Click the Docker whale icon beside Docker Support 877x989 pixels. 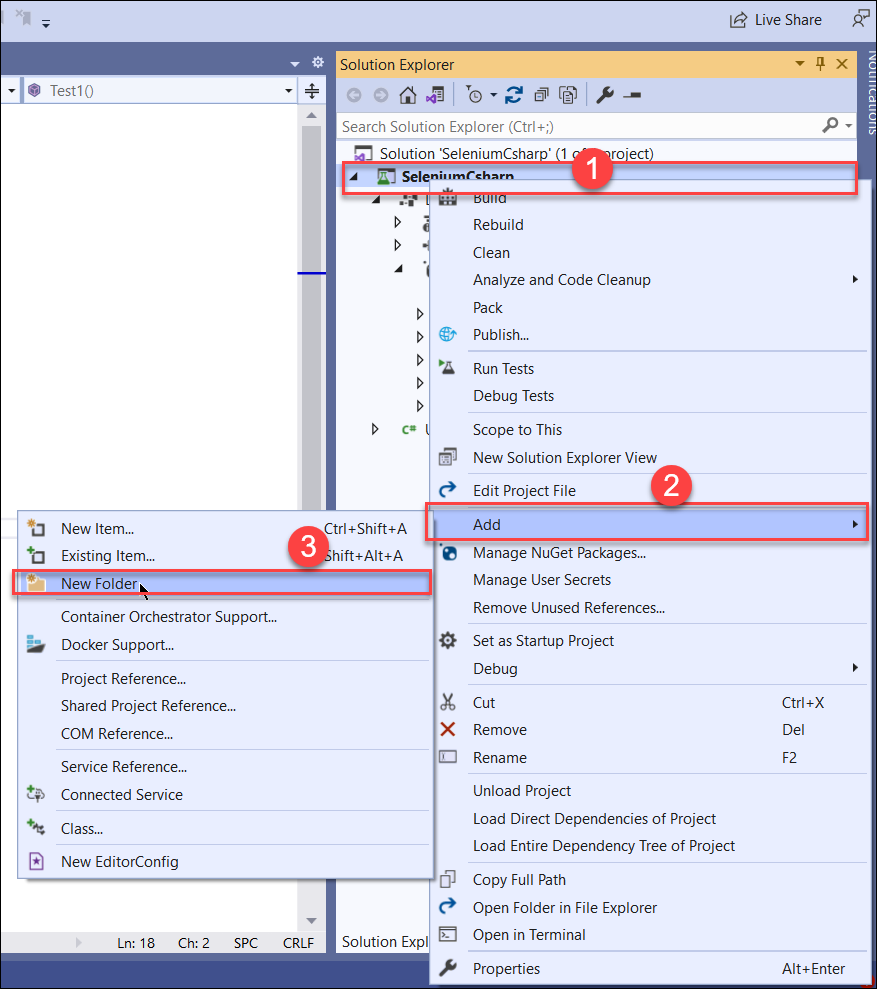36,645
